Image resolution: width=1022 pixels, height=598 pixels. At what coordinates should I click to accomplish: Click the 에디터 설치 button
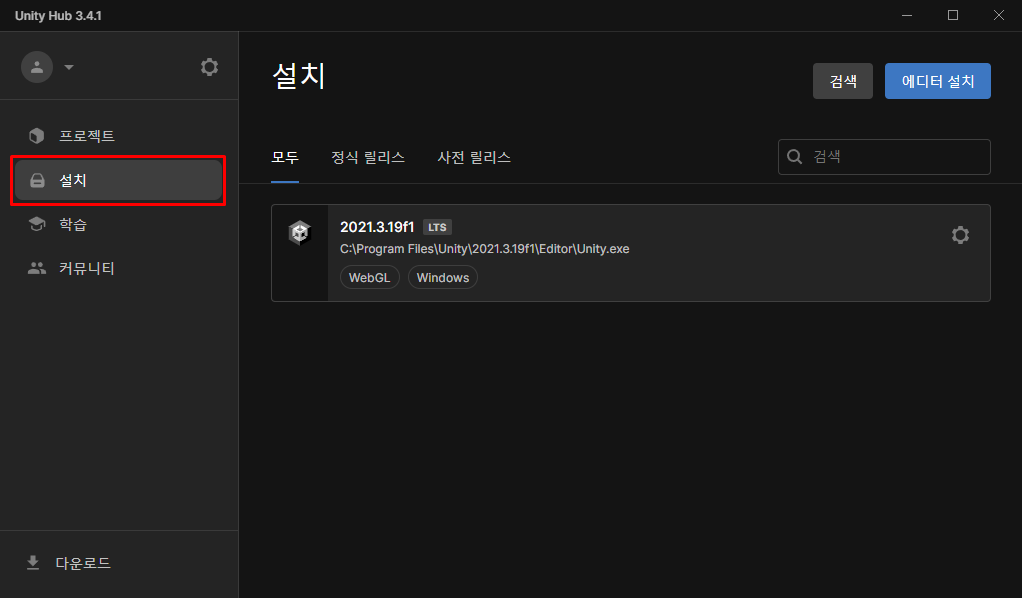[x=938, y=81]
